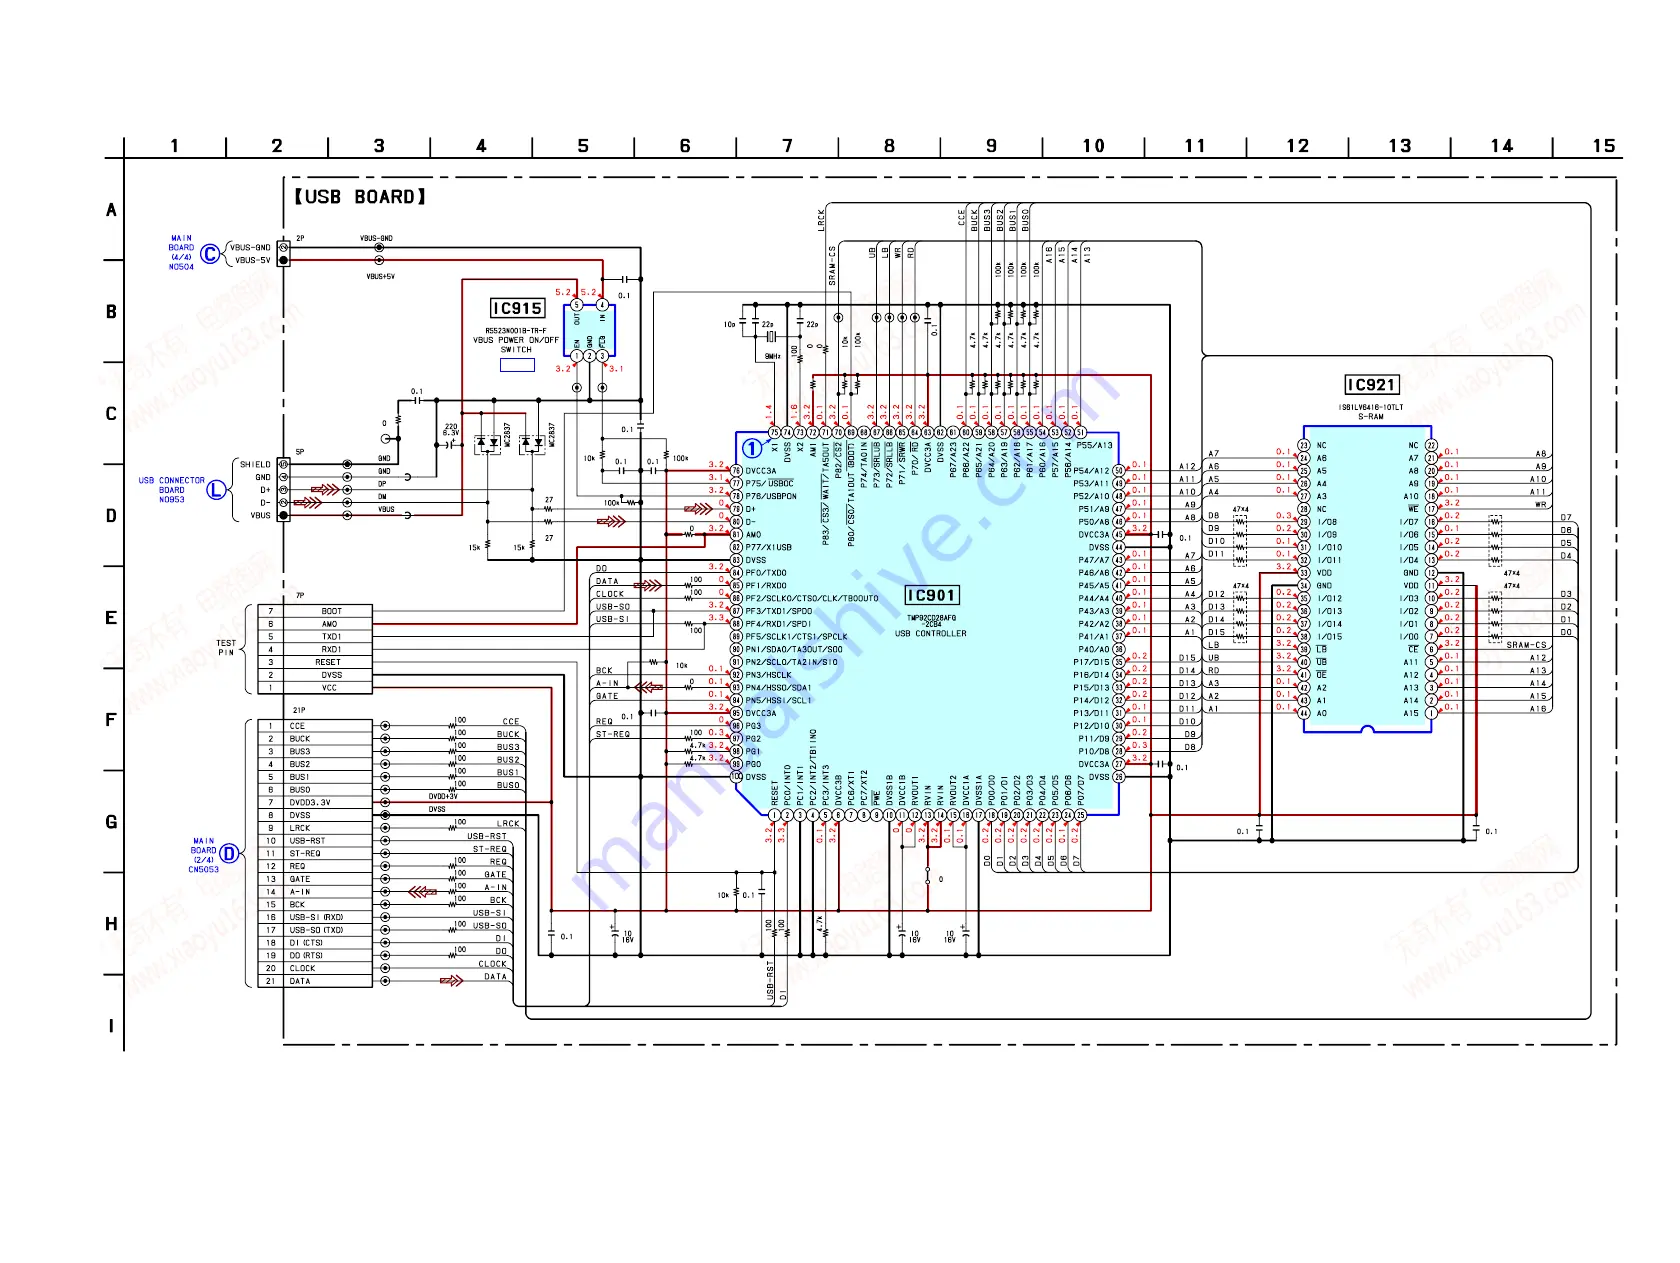Screen dimensions: 1680x1263
Task: Click the SRAM-CS label right of IC921
Action: point(1527,646)
